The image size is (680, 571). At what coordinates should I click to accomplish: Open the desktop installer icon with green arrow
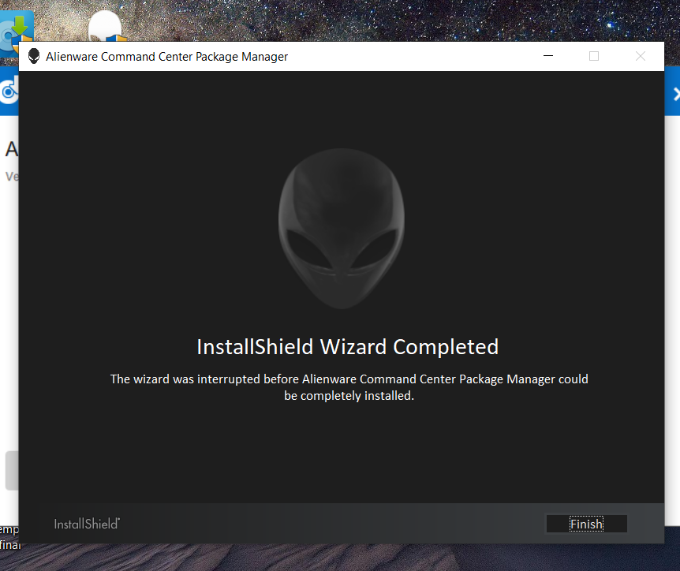pos(15,28)
